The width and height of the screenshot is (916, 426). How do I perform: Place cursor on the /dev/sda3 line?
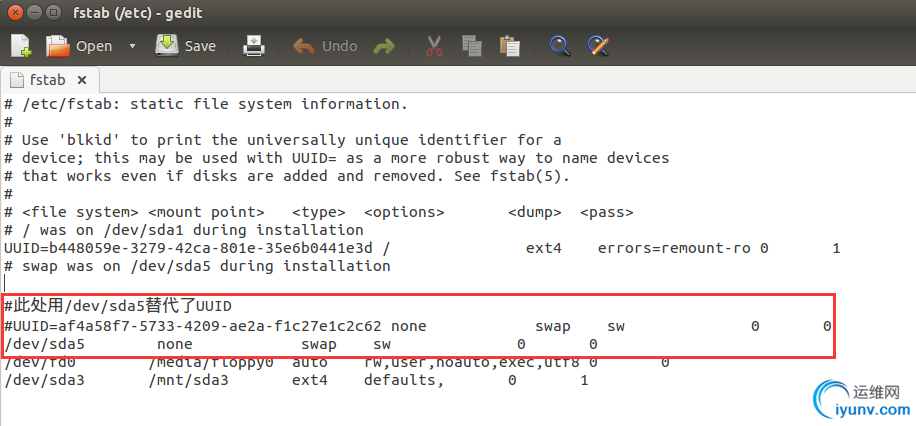pos(200,381)
